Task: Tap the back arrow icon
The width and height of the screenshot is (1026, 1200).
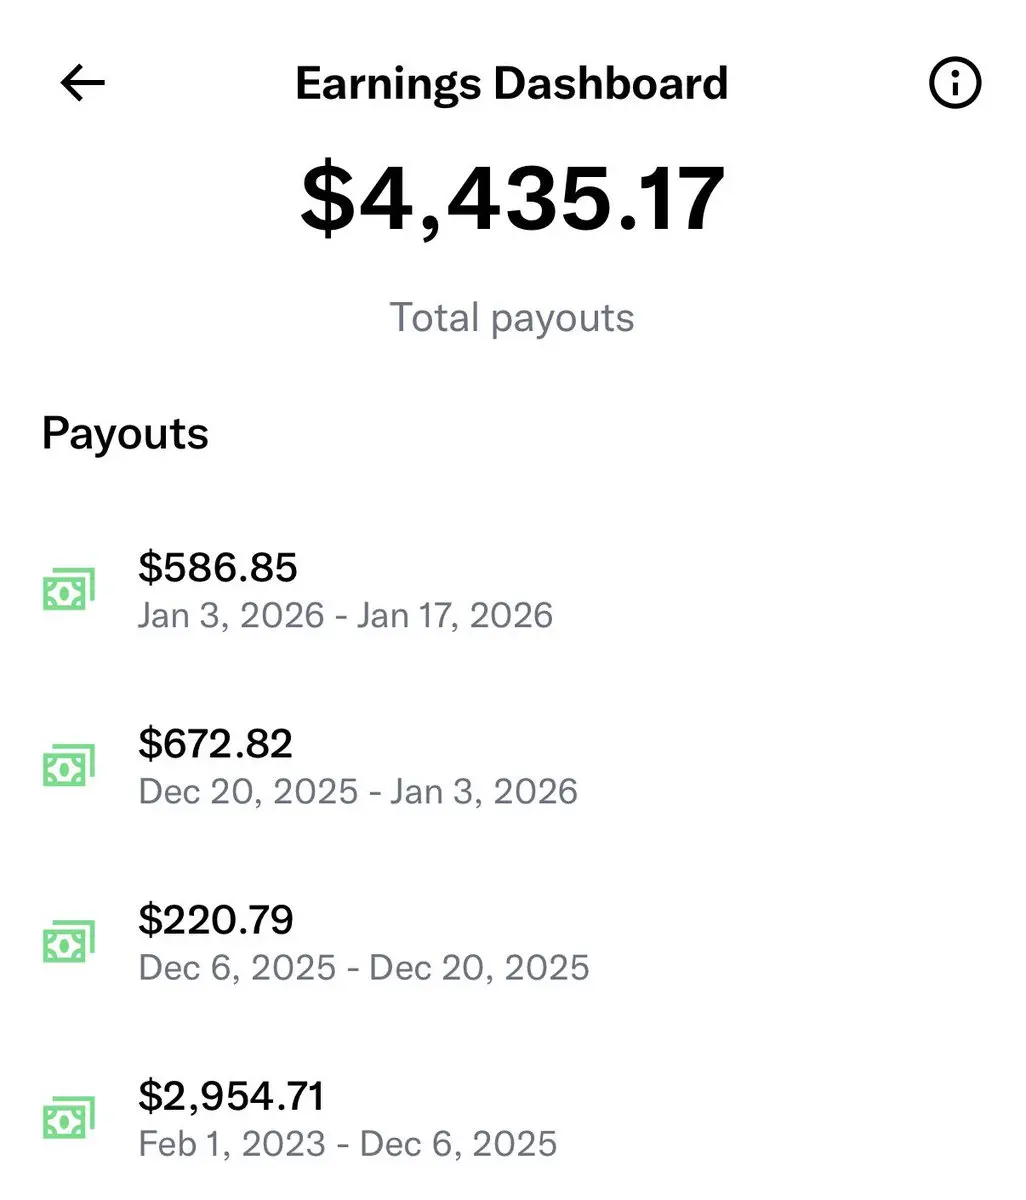Action: [82, 84]
